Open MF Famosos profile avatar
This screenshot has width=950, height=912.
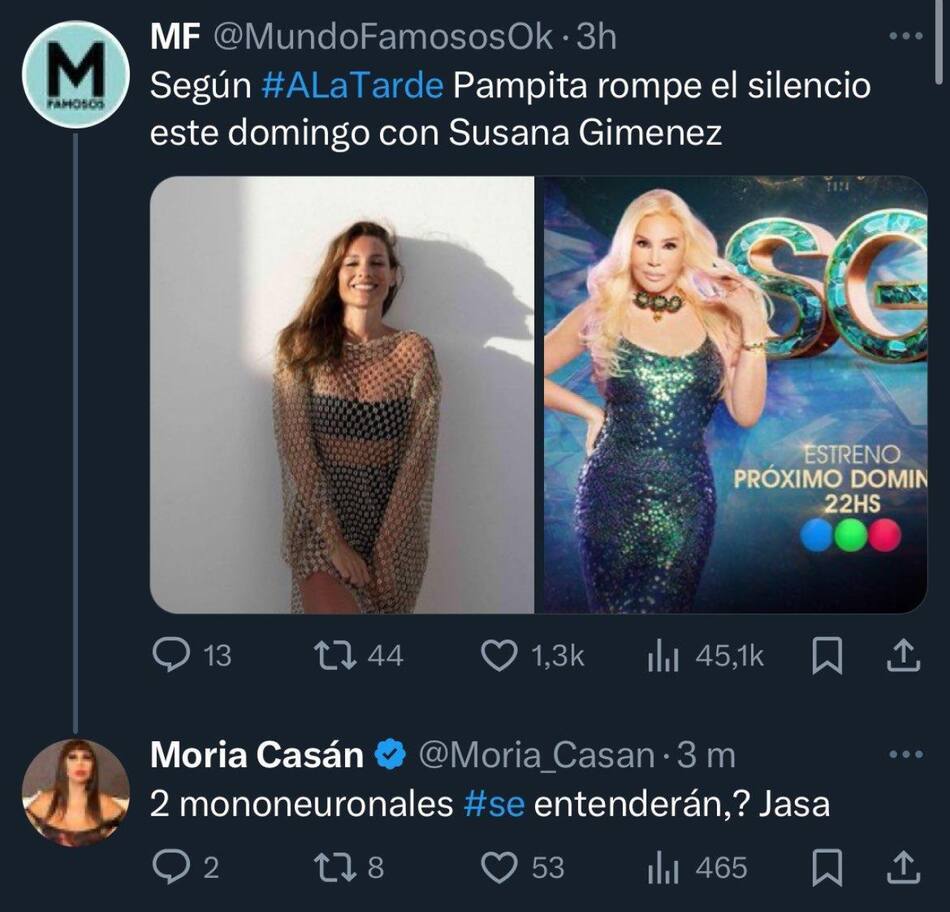pos(76,75)
